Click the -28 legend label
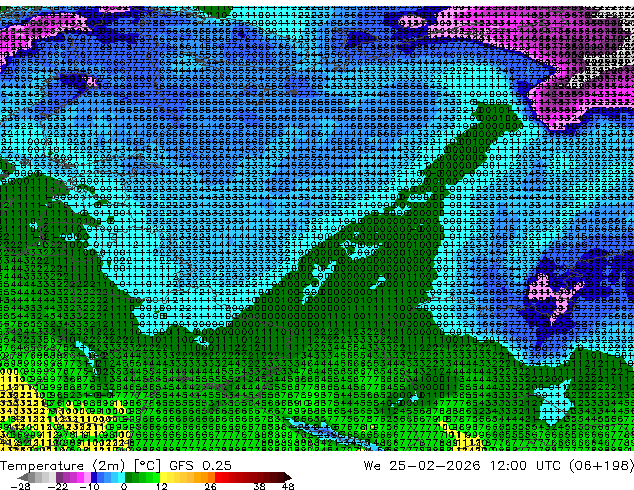The width and height of the screenshot is (634, 490). [20, 486]
